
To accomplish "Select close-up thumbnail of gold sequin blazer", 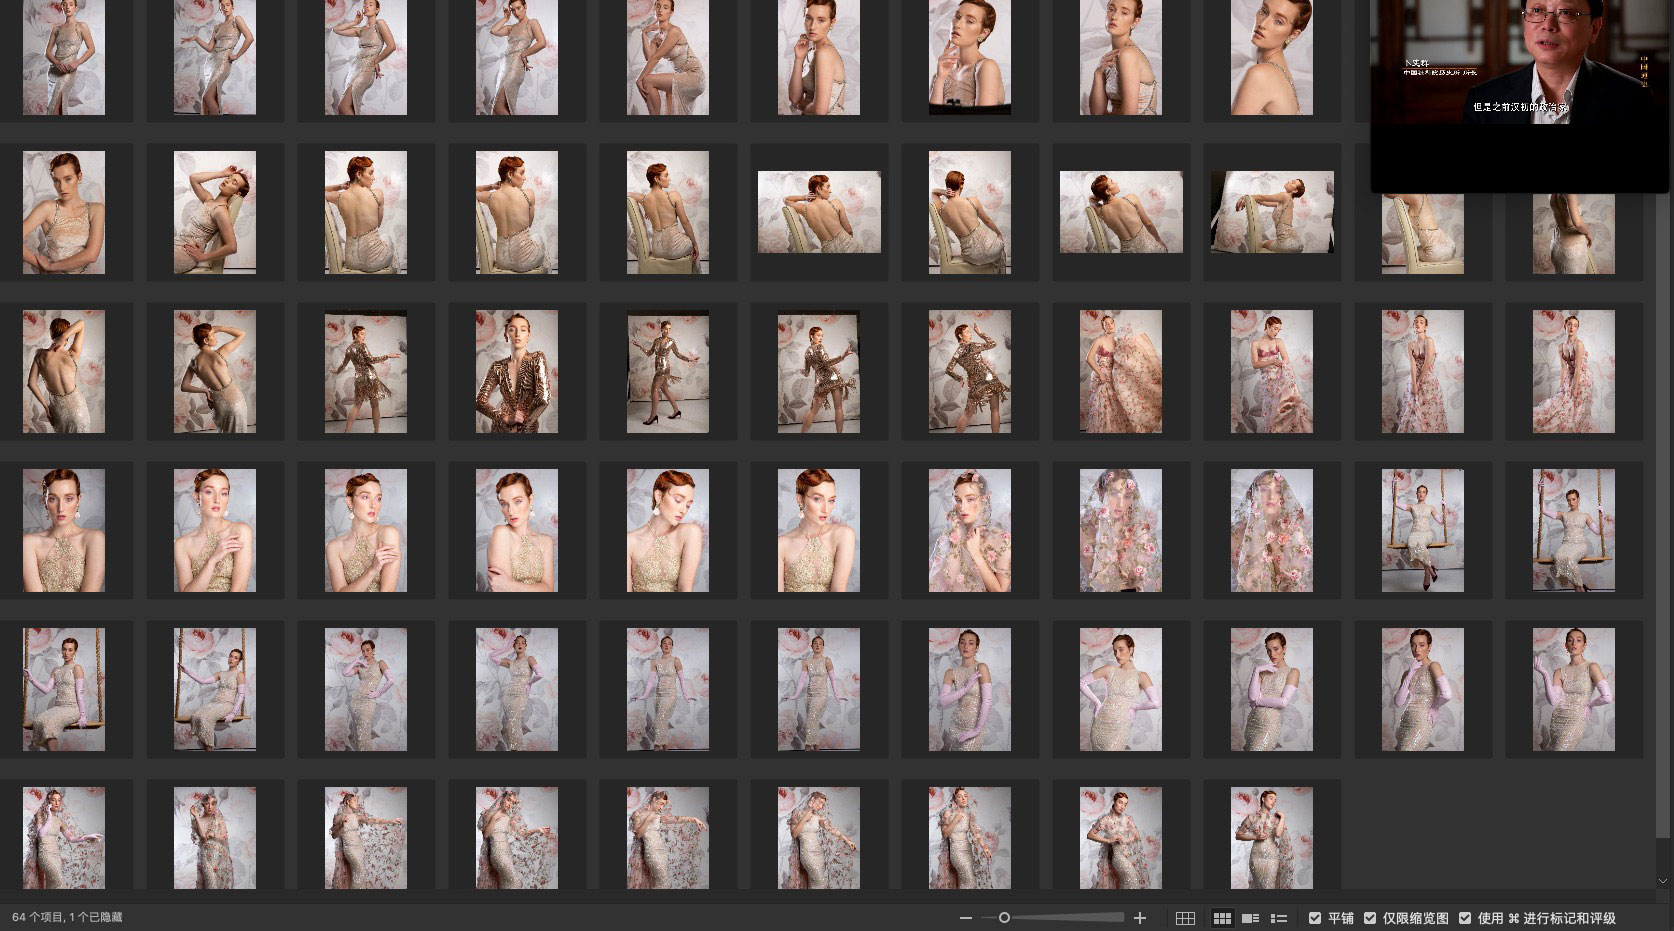I will [x=517, y=371].
